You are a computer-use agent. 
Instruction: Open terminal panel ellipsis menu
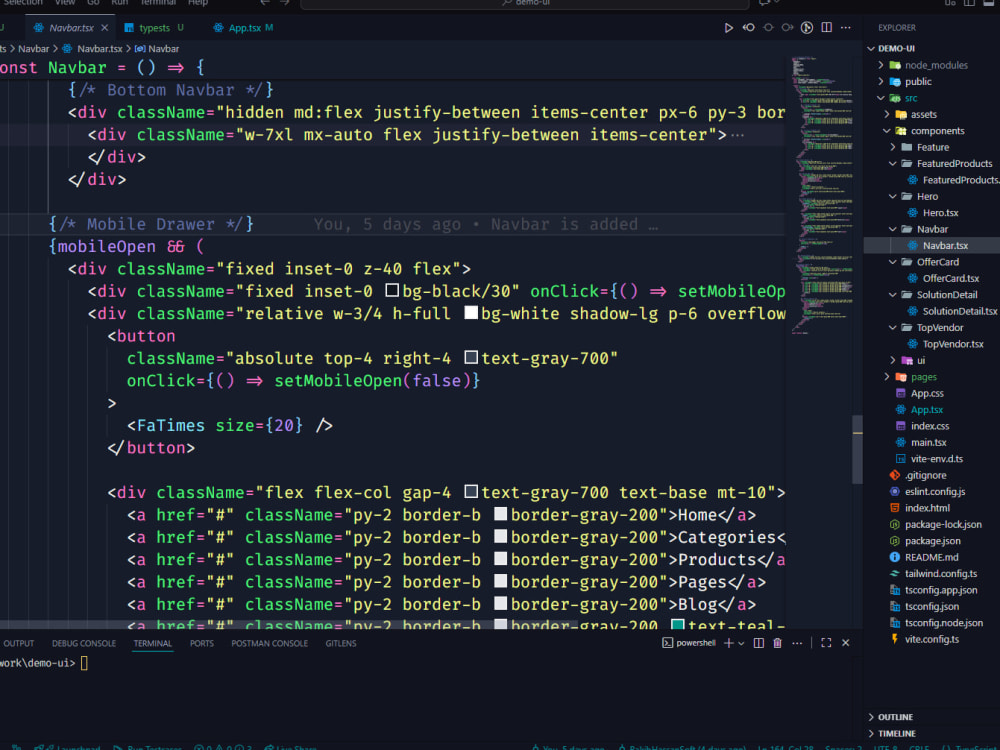point(797,643)
